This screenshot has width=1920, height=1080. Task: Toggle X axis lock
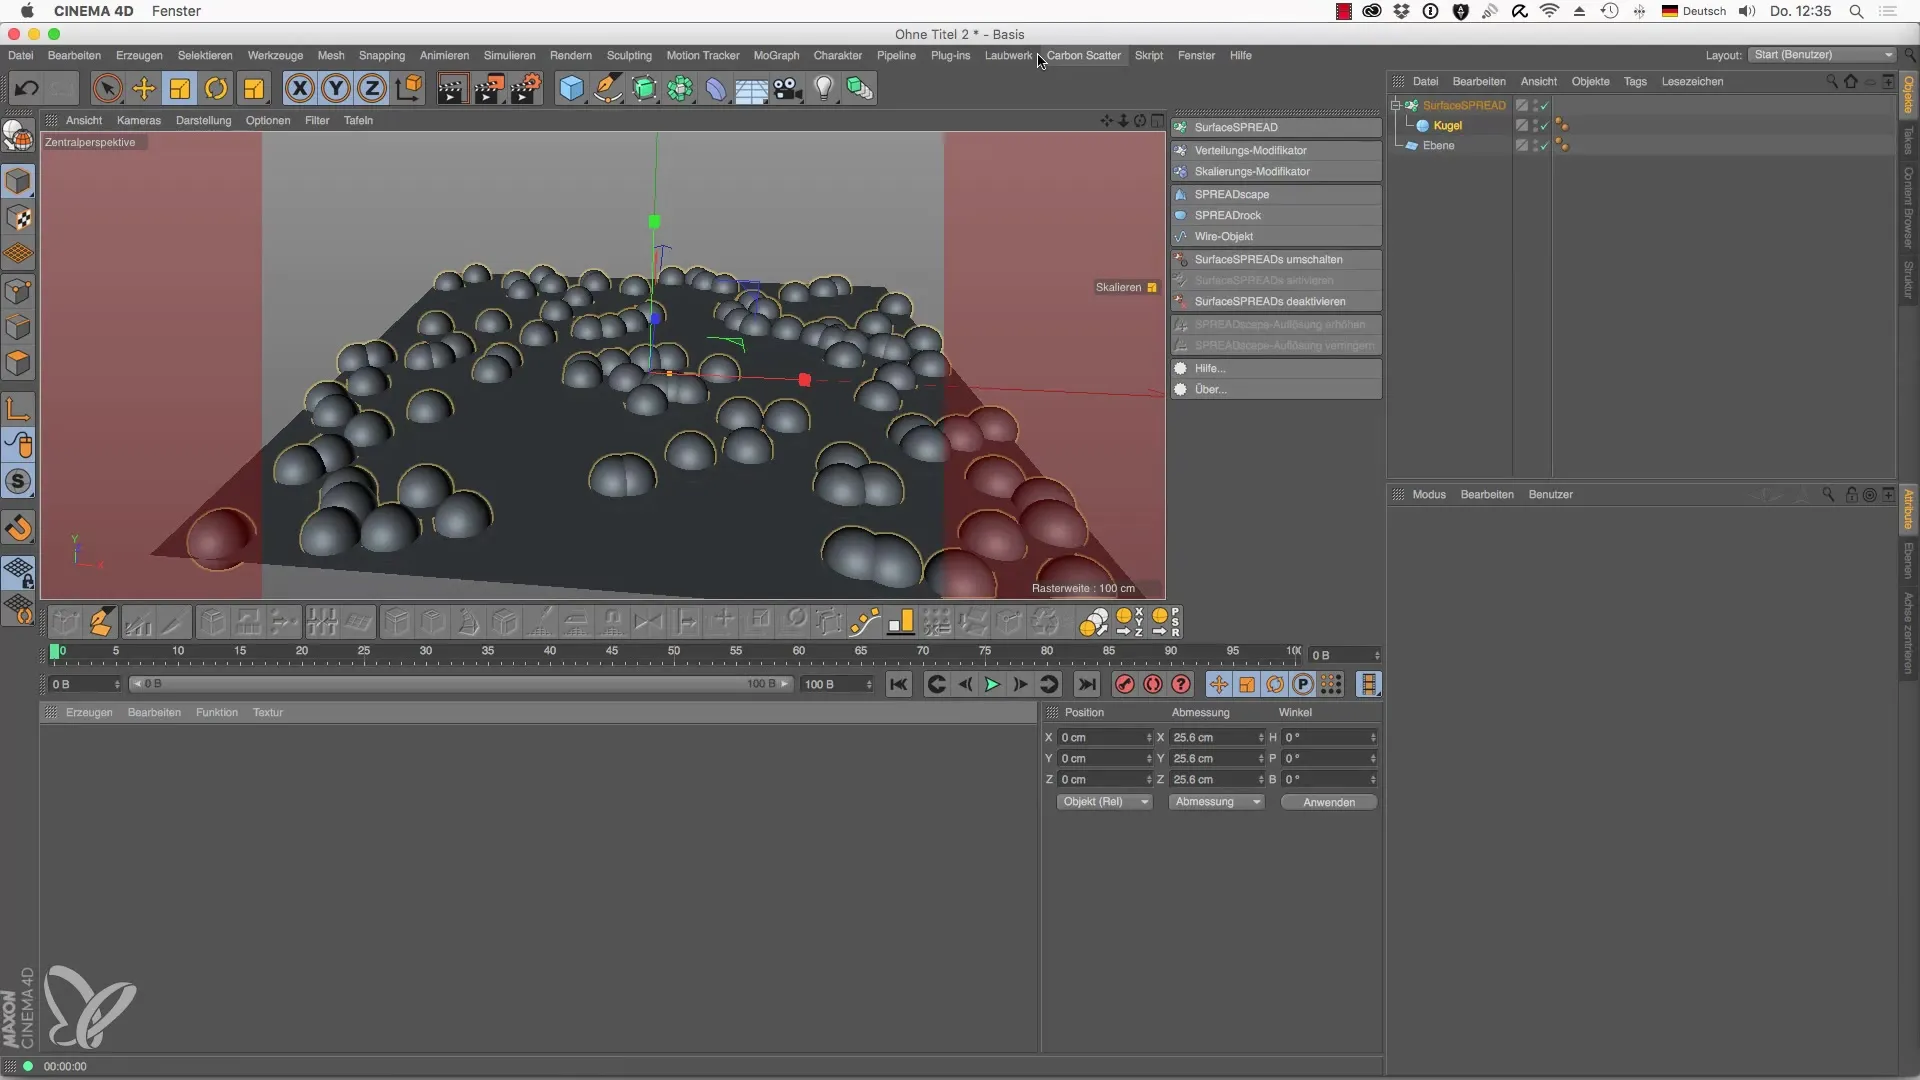pos(299,89)
